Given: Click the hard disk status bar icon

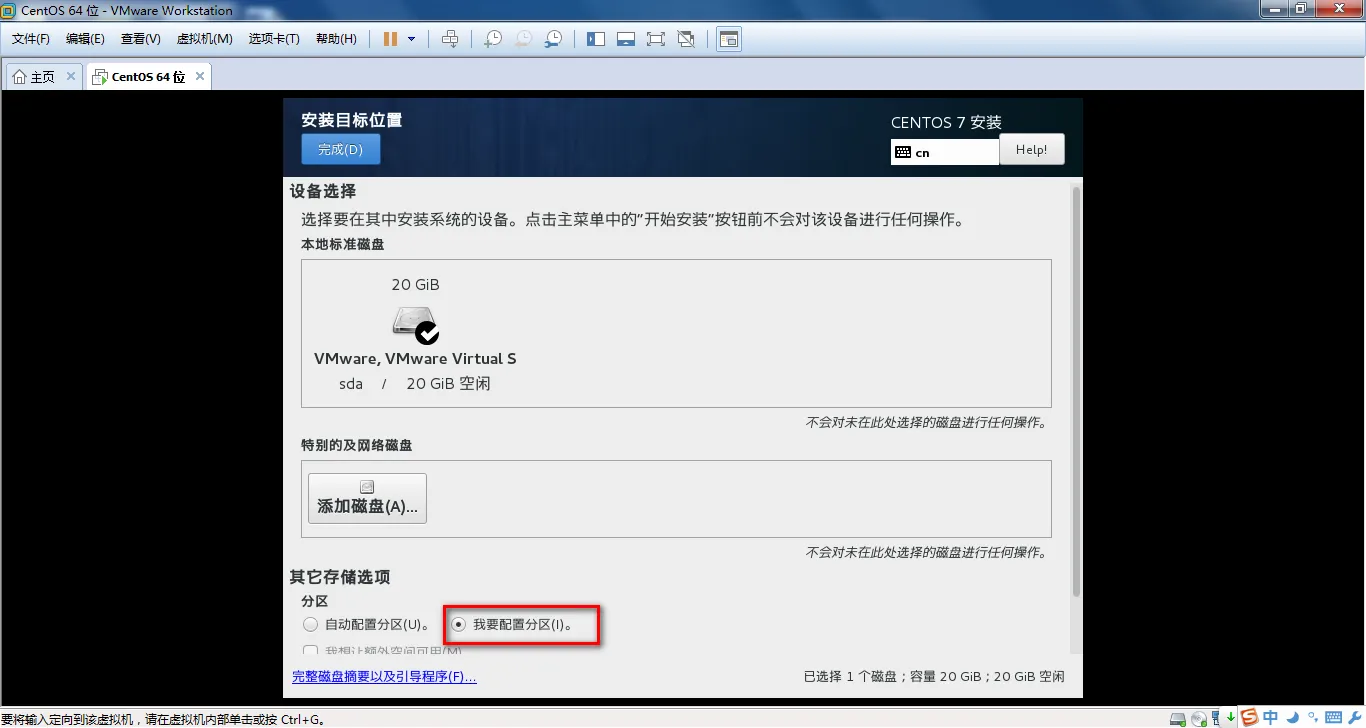Looking at the screenshot, I should click(1180, 719).
